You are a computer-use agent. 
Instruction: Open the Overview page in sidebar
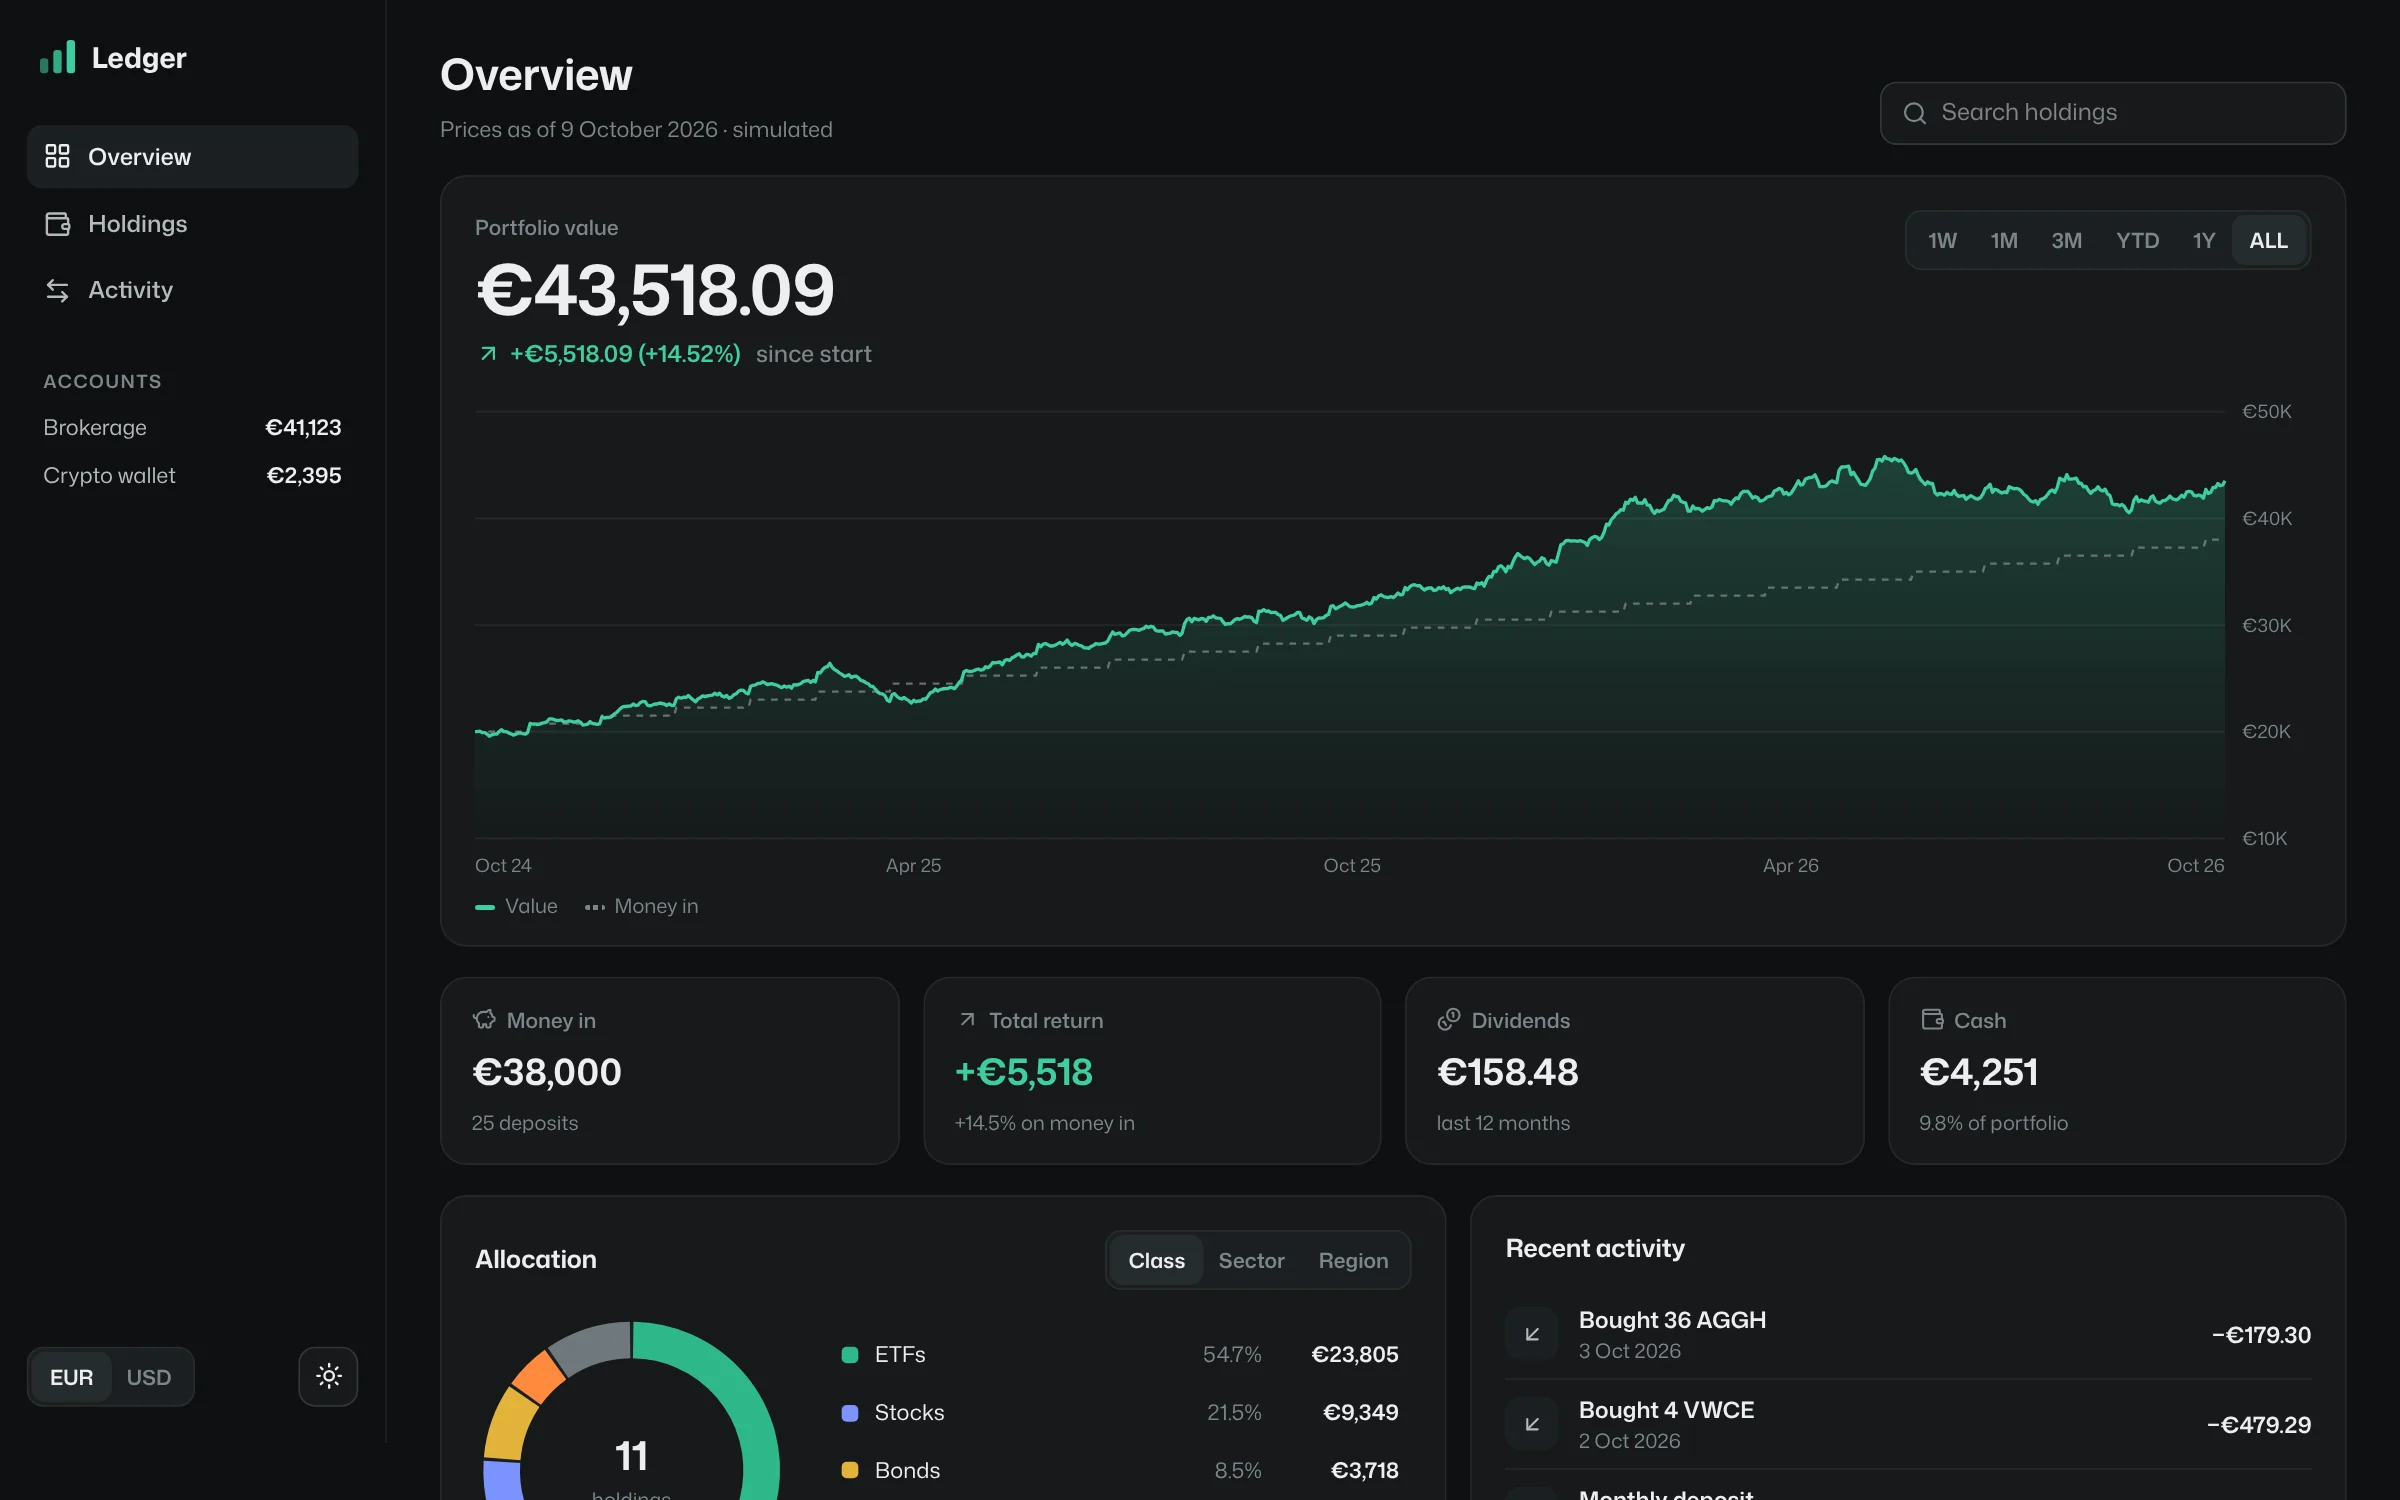192,156
